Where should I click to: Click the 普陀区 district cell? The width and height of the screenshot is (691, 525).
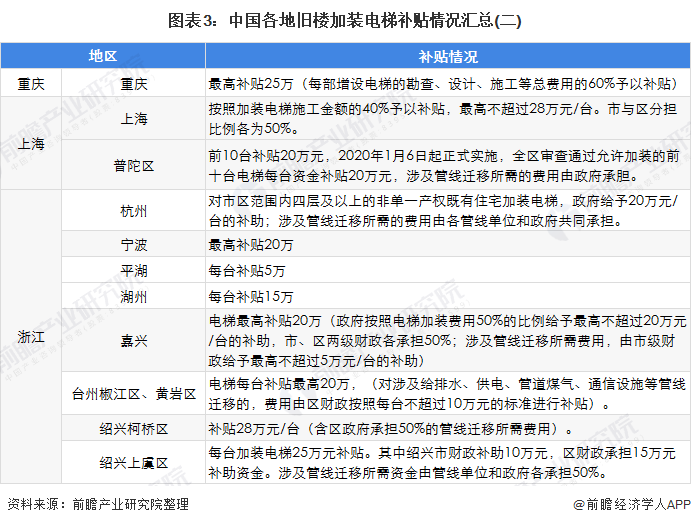coord(134,165)
